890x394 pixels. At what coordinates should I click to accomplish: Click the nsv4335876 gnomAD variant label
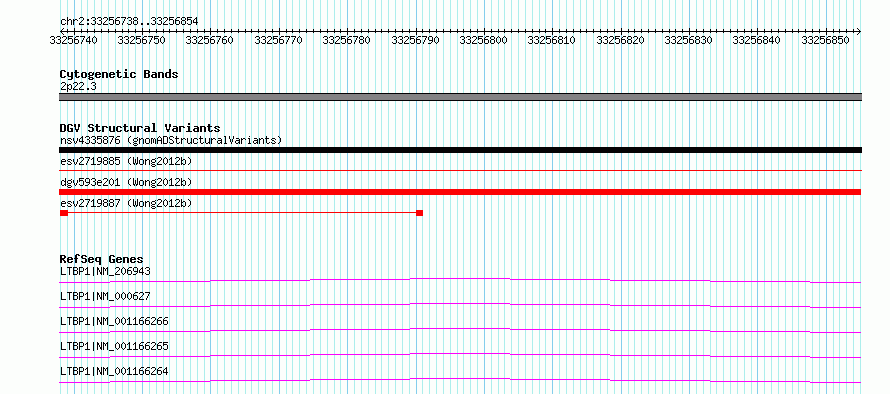coord(171,140)
